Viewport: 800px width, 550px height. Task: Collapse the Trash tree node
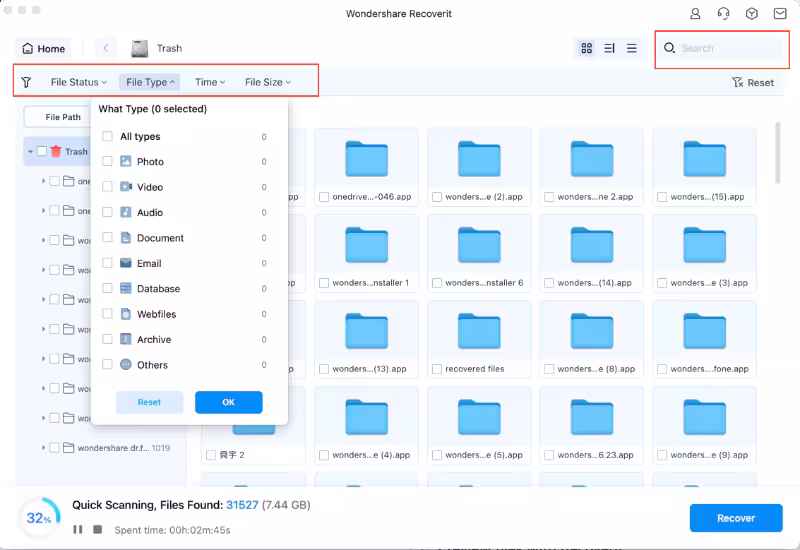[30, 152]
